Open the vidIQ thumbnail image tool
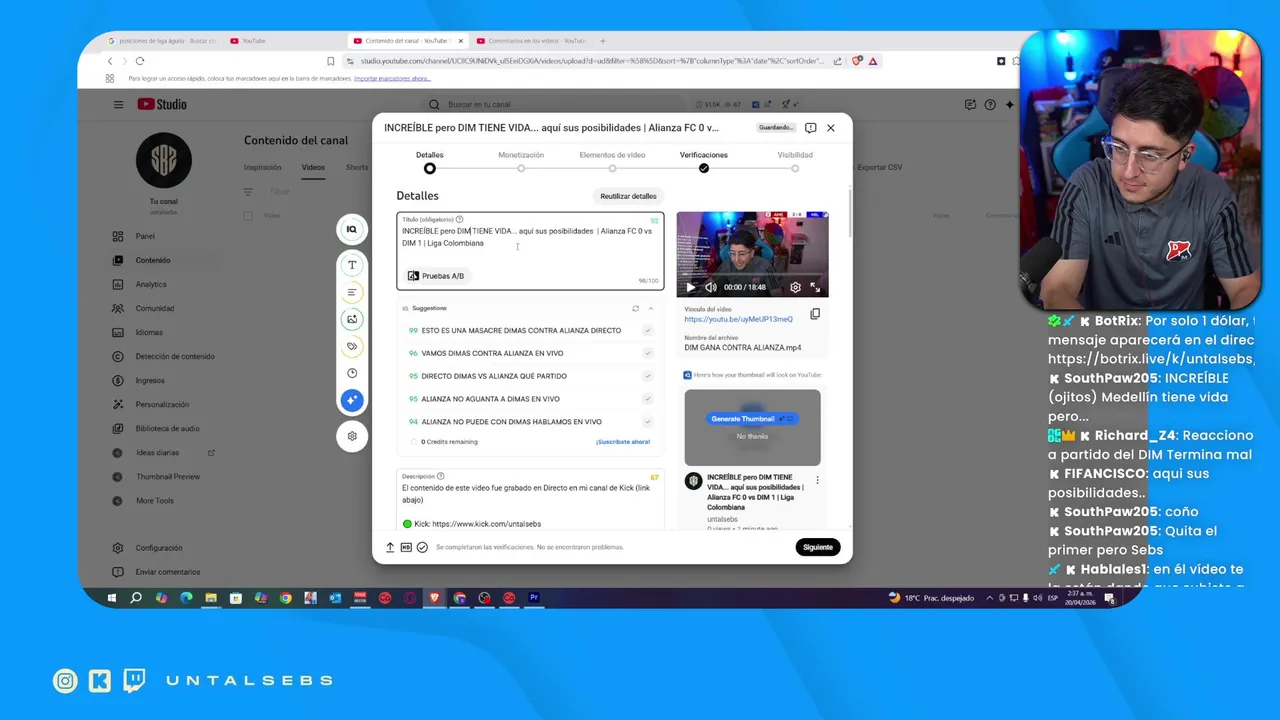Image resolution: width=1280 pixels, height=720 pixels. 352,319
